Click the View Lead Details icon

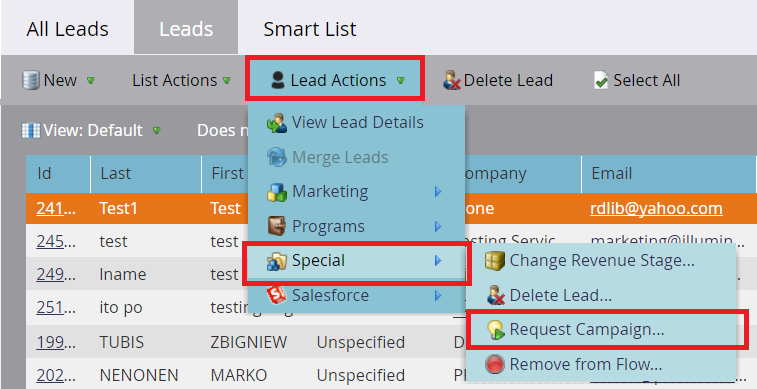point(277,123)
